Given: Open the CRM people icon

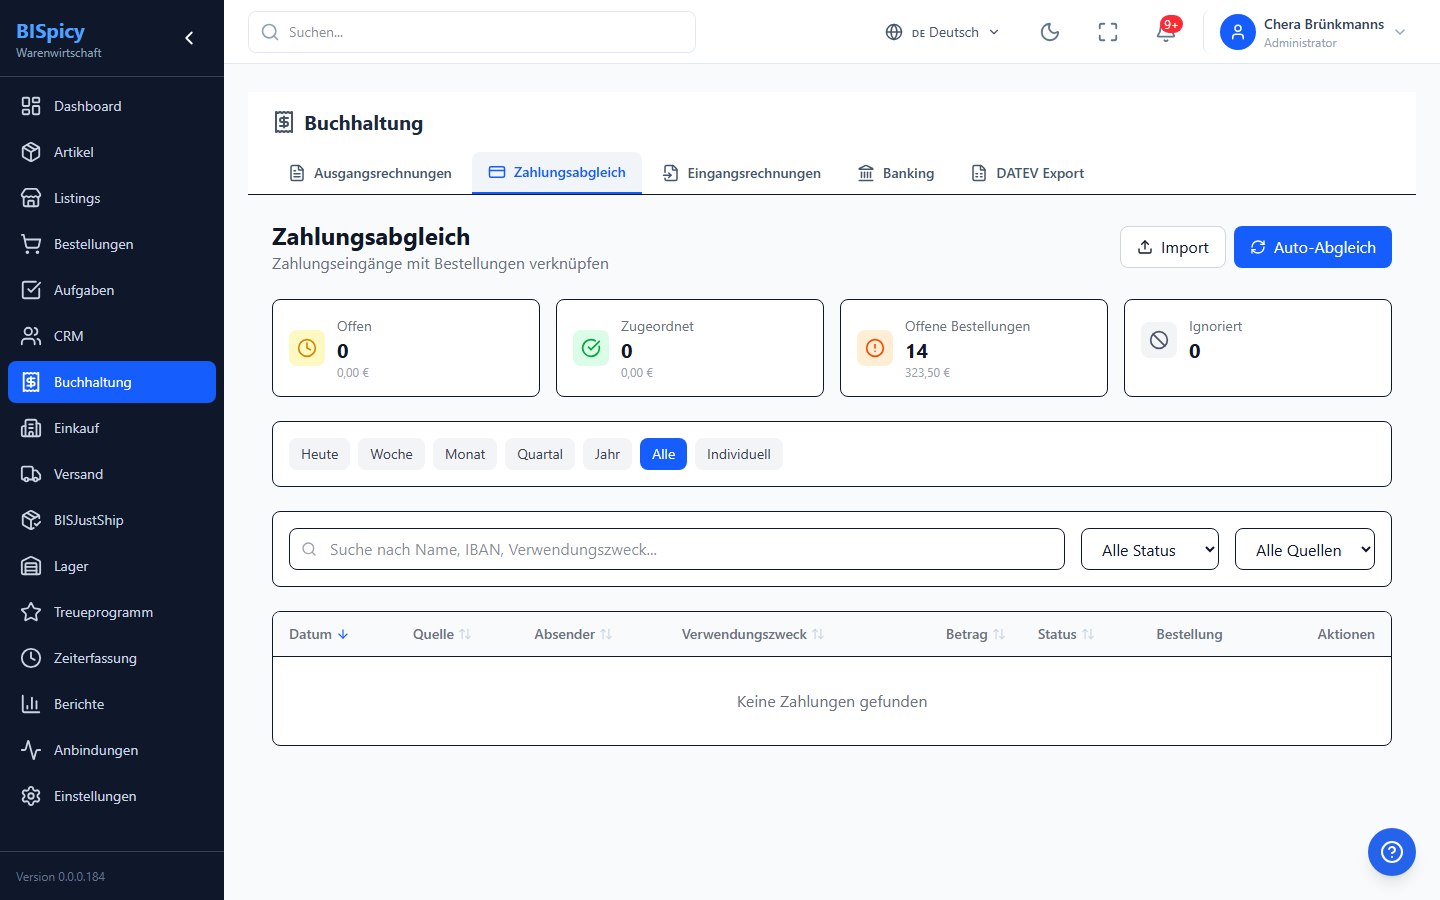Looking at the screenshot, I should pos(31,336).
